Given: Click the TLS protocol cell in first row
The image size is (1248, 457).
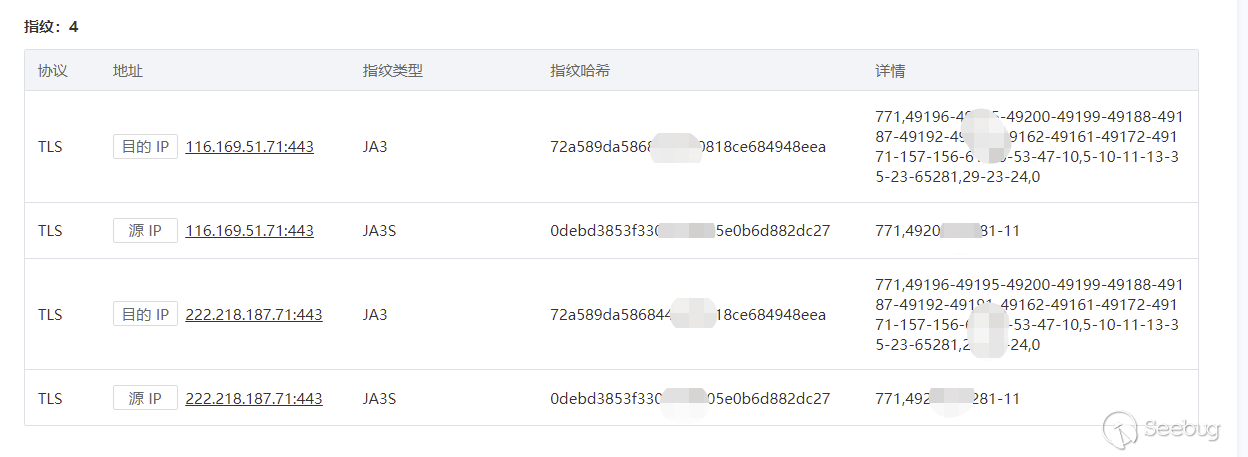Looking at the screenshot, I should click(x=50, y=147).
